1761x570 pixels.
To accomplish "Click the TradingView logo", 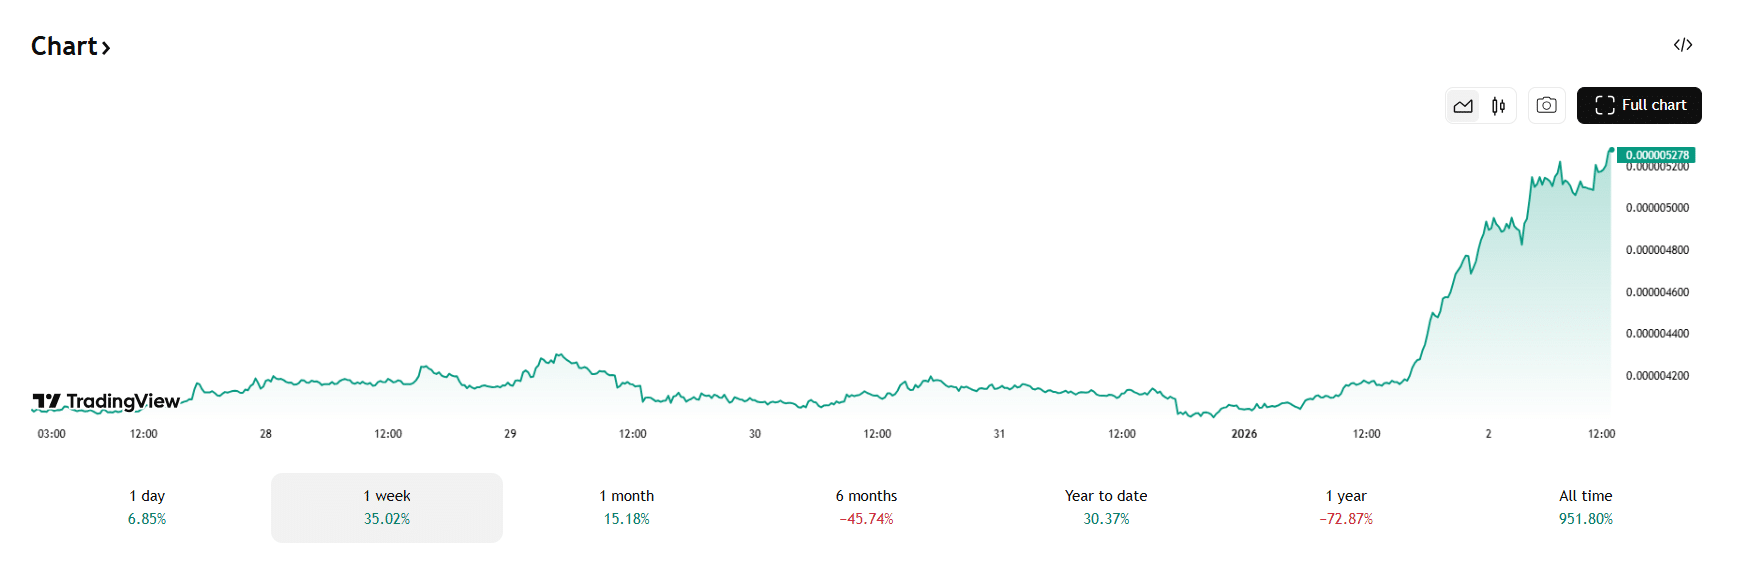I will click(x=106, y=402).
